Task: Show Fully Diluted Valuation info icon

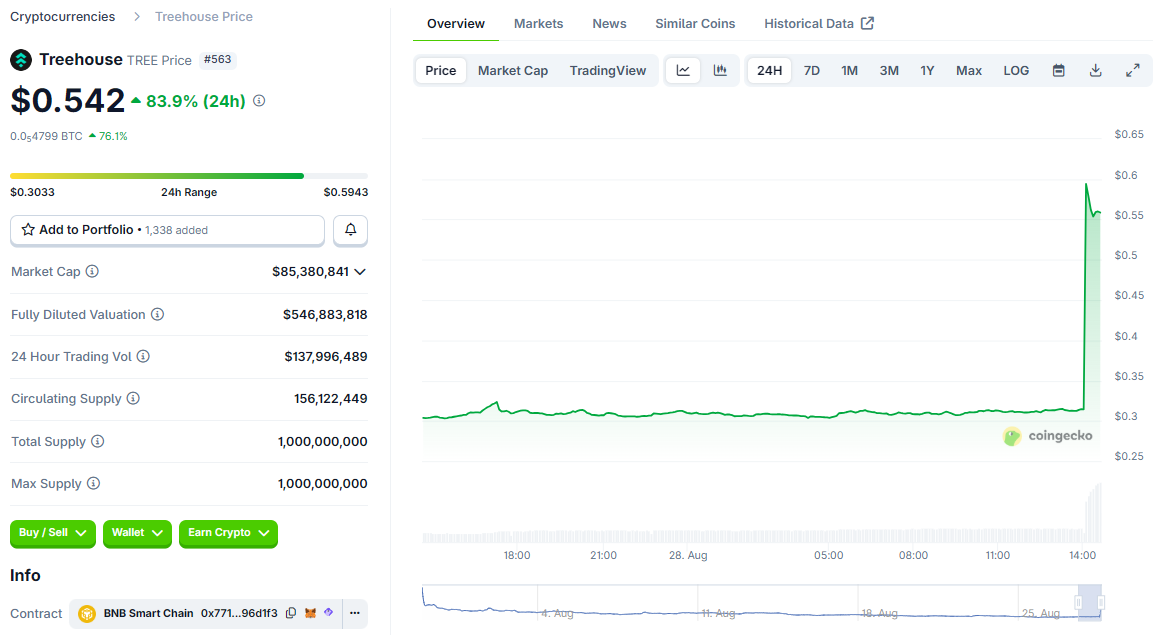Action: tap(157, 314)
